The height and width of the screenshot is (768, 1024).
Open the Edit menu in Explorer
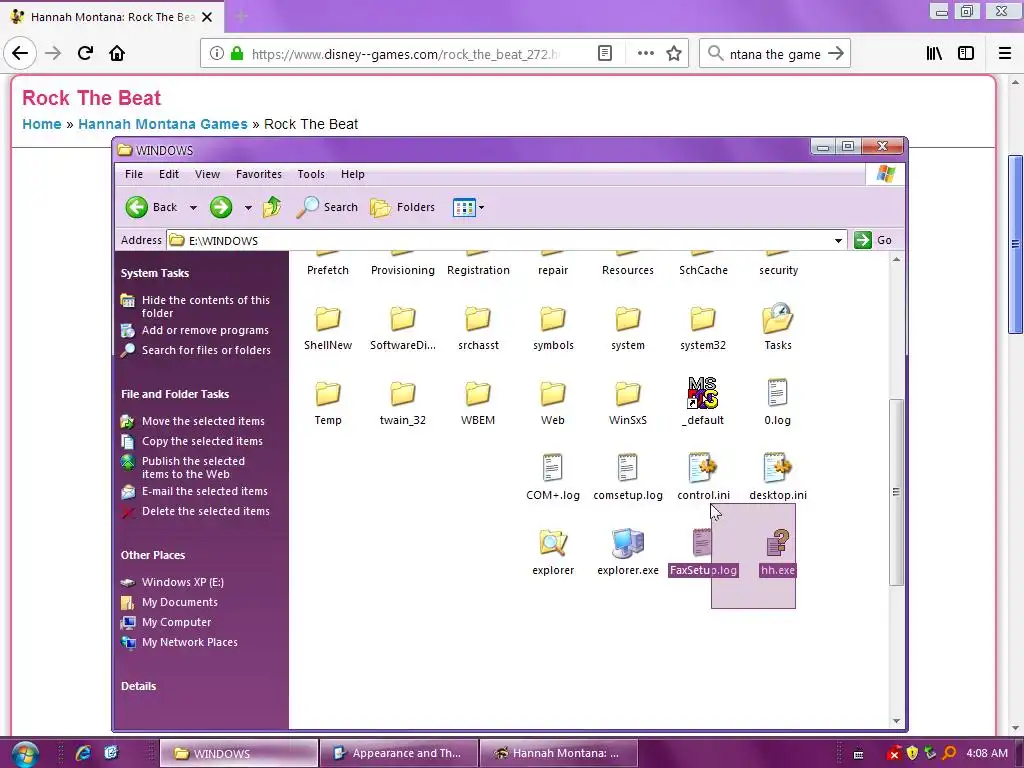pyautogui.click(x=168, y=174)
